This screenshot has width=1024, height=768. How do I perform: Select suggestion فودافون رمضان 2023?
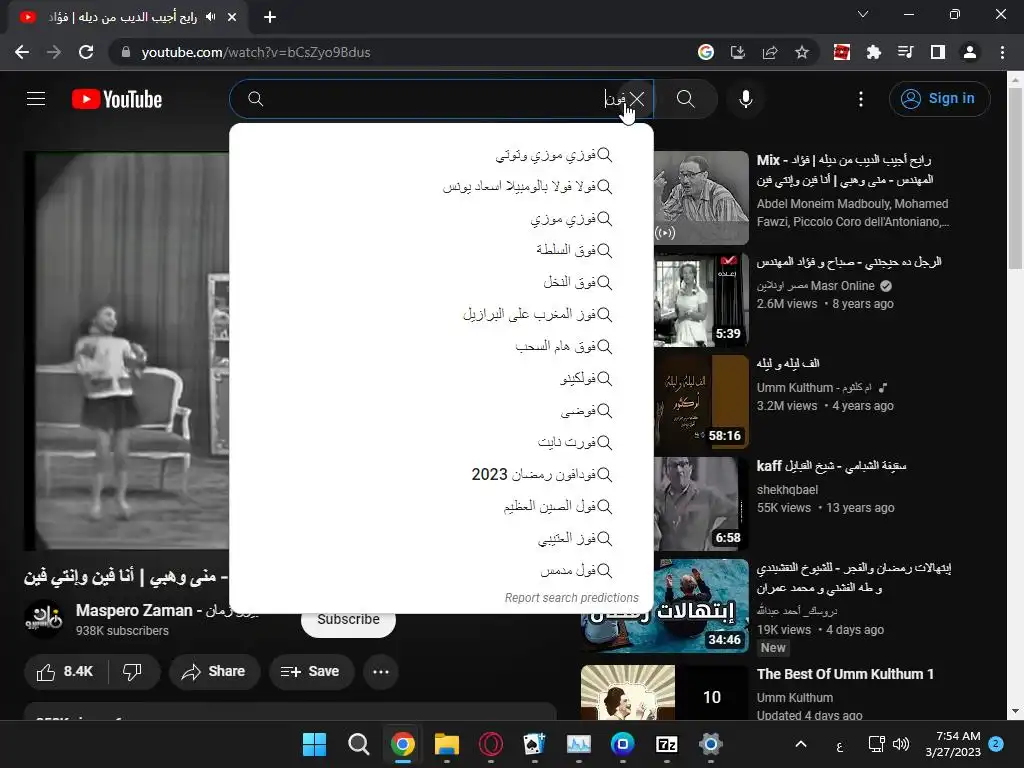441,475
